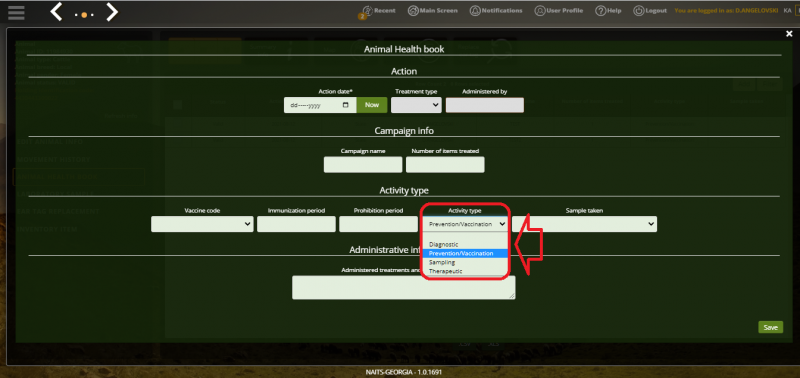Focus the Administered by field

tap(485, 105)
